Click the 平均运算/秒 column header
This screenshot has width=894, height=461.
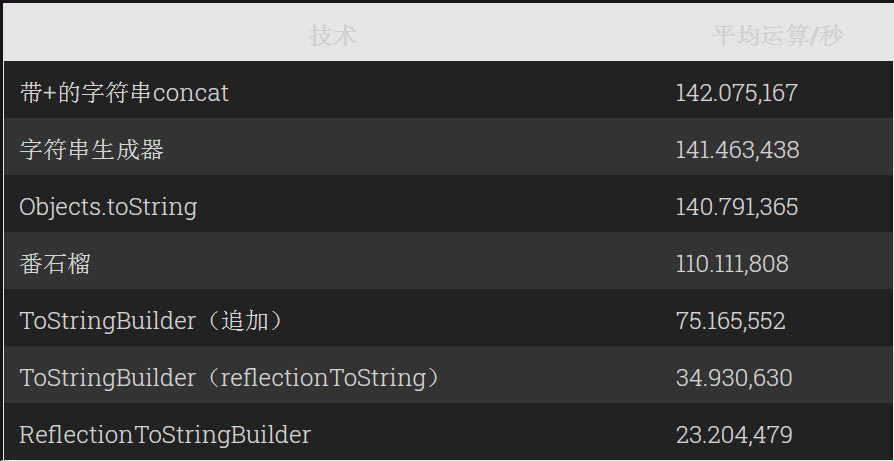click(x=777, y=36)
